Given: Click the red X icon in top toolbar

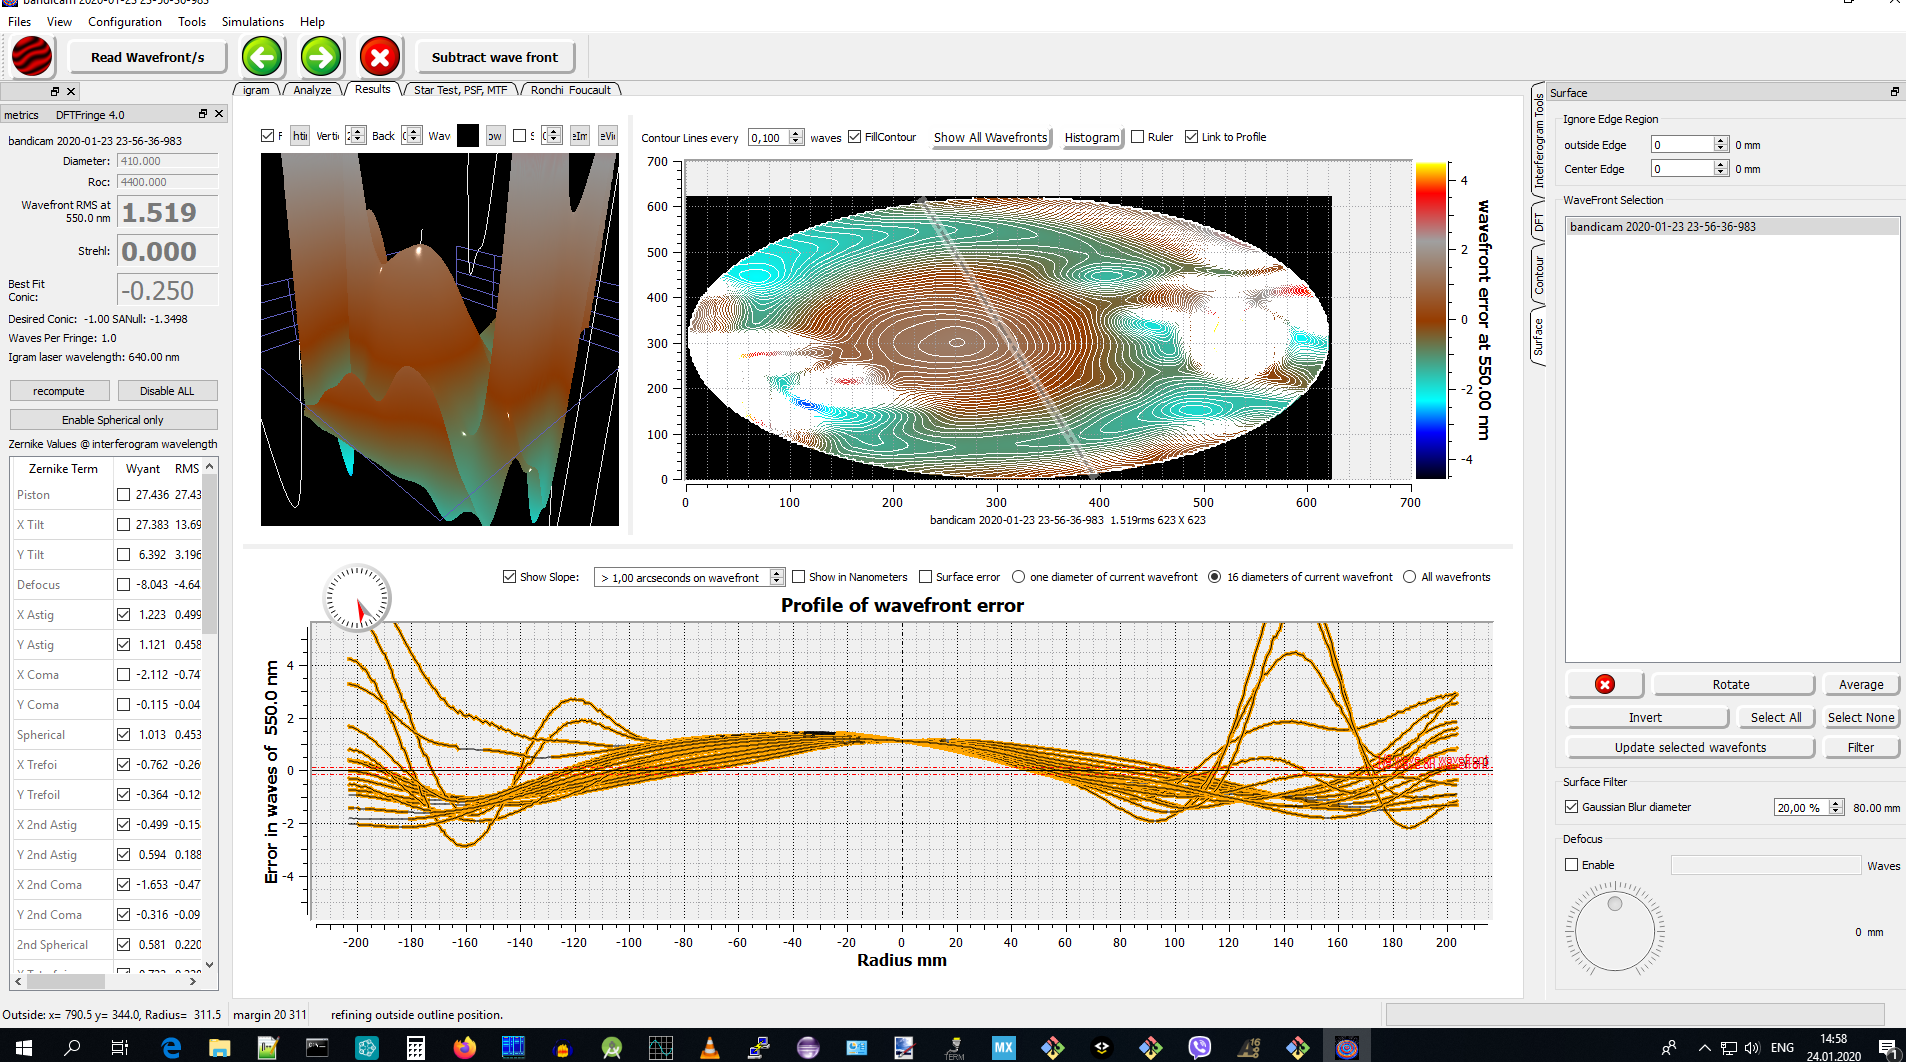Looking at the screenshot, I should [x=380, y=57].
